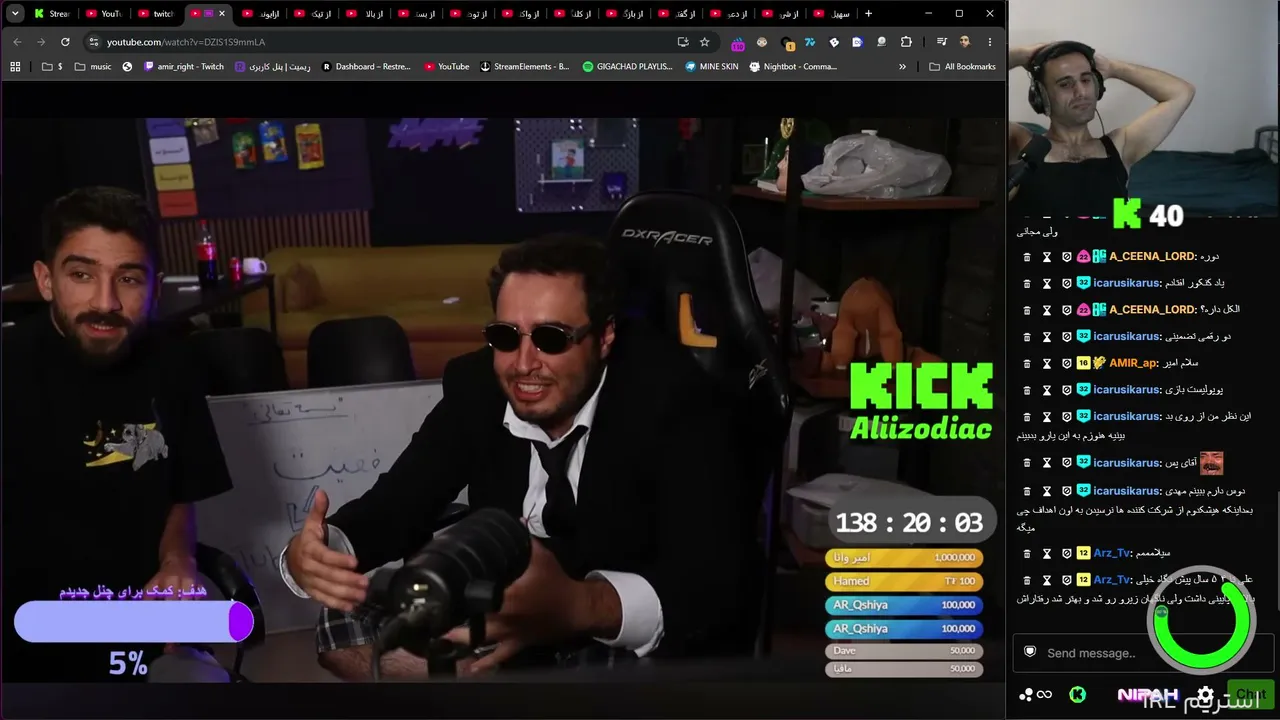The width and height of the screenshot is (1280, 720).
Task: Open the 'Dashboard – Restre...' bookmark
Action: point(367,67)
